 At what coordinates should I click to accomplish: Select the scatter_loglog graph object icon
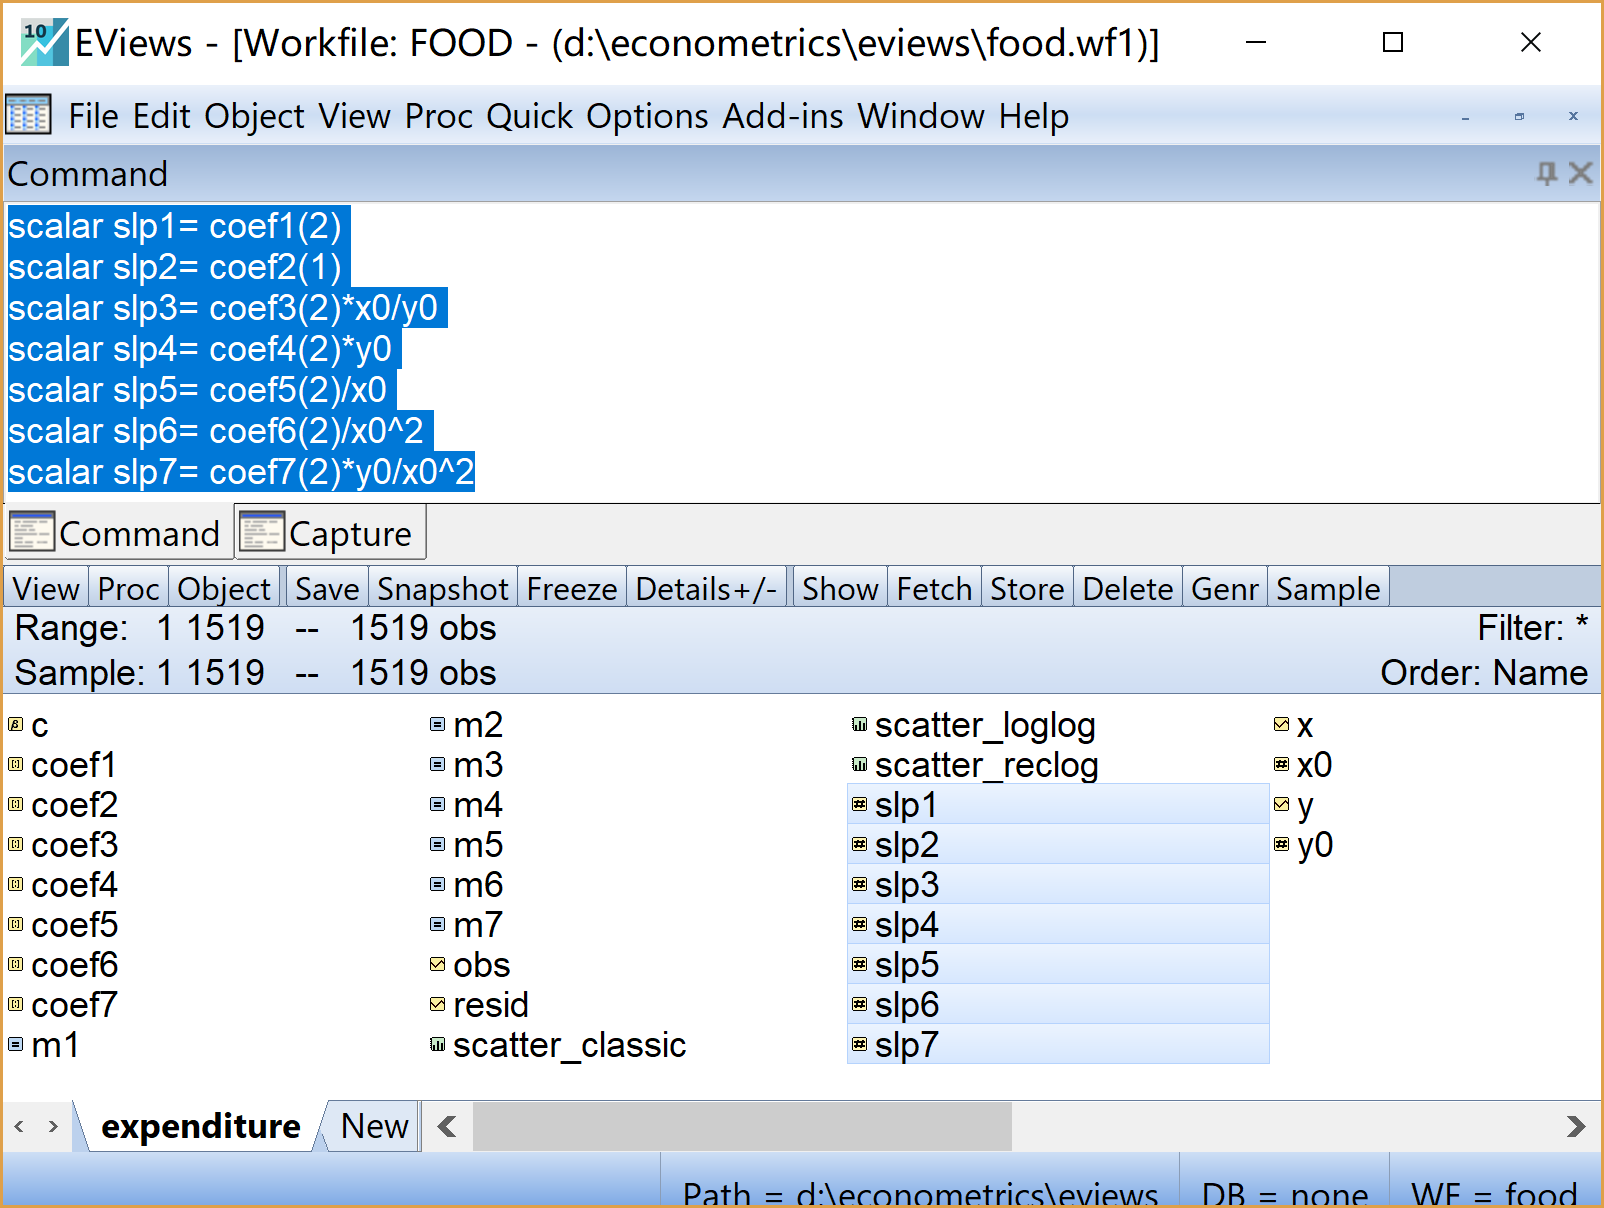tap(859, 725)
